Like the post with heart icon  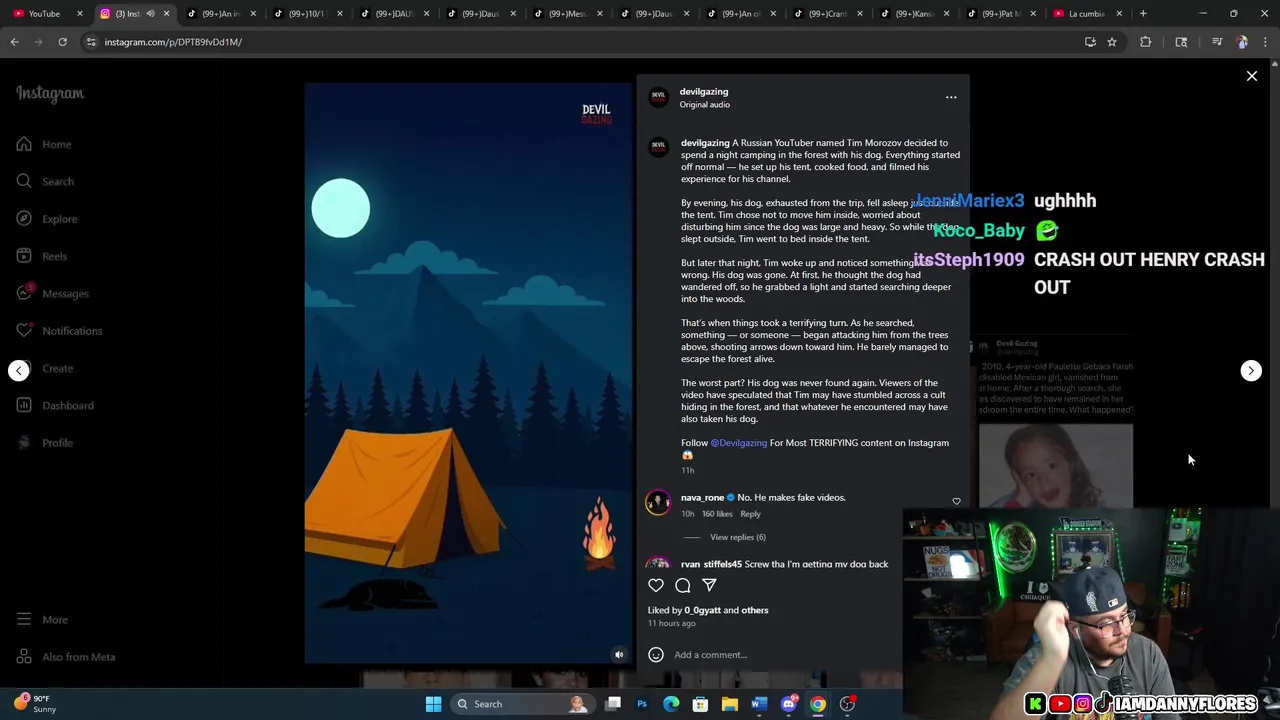pyautogui.click(x=656, y=585)
